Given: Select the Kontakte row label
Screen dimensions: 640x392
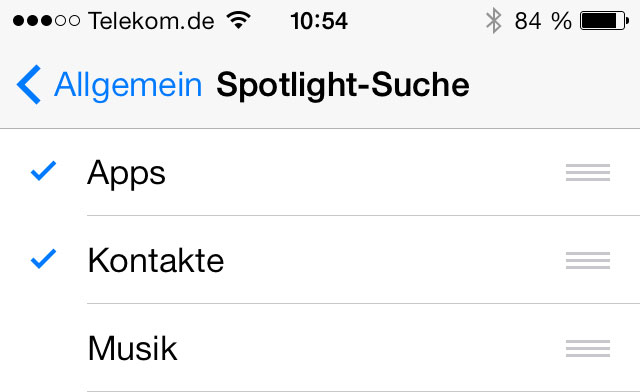Looking at the screenshot, I should pyautogui.click(x=156, y=260).
